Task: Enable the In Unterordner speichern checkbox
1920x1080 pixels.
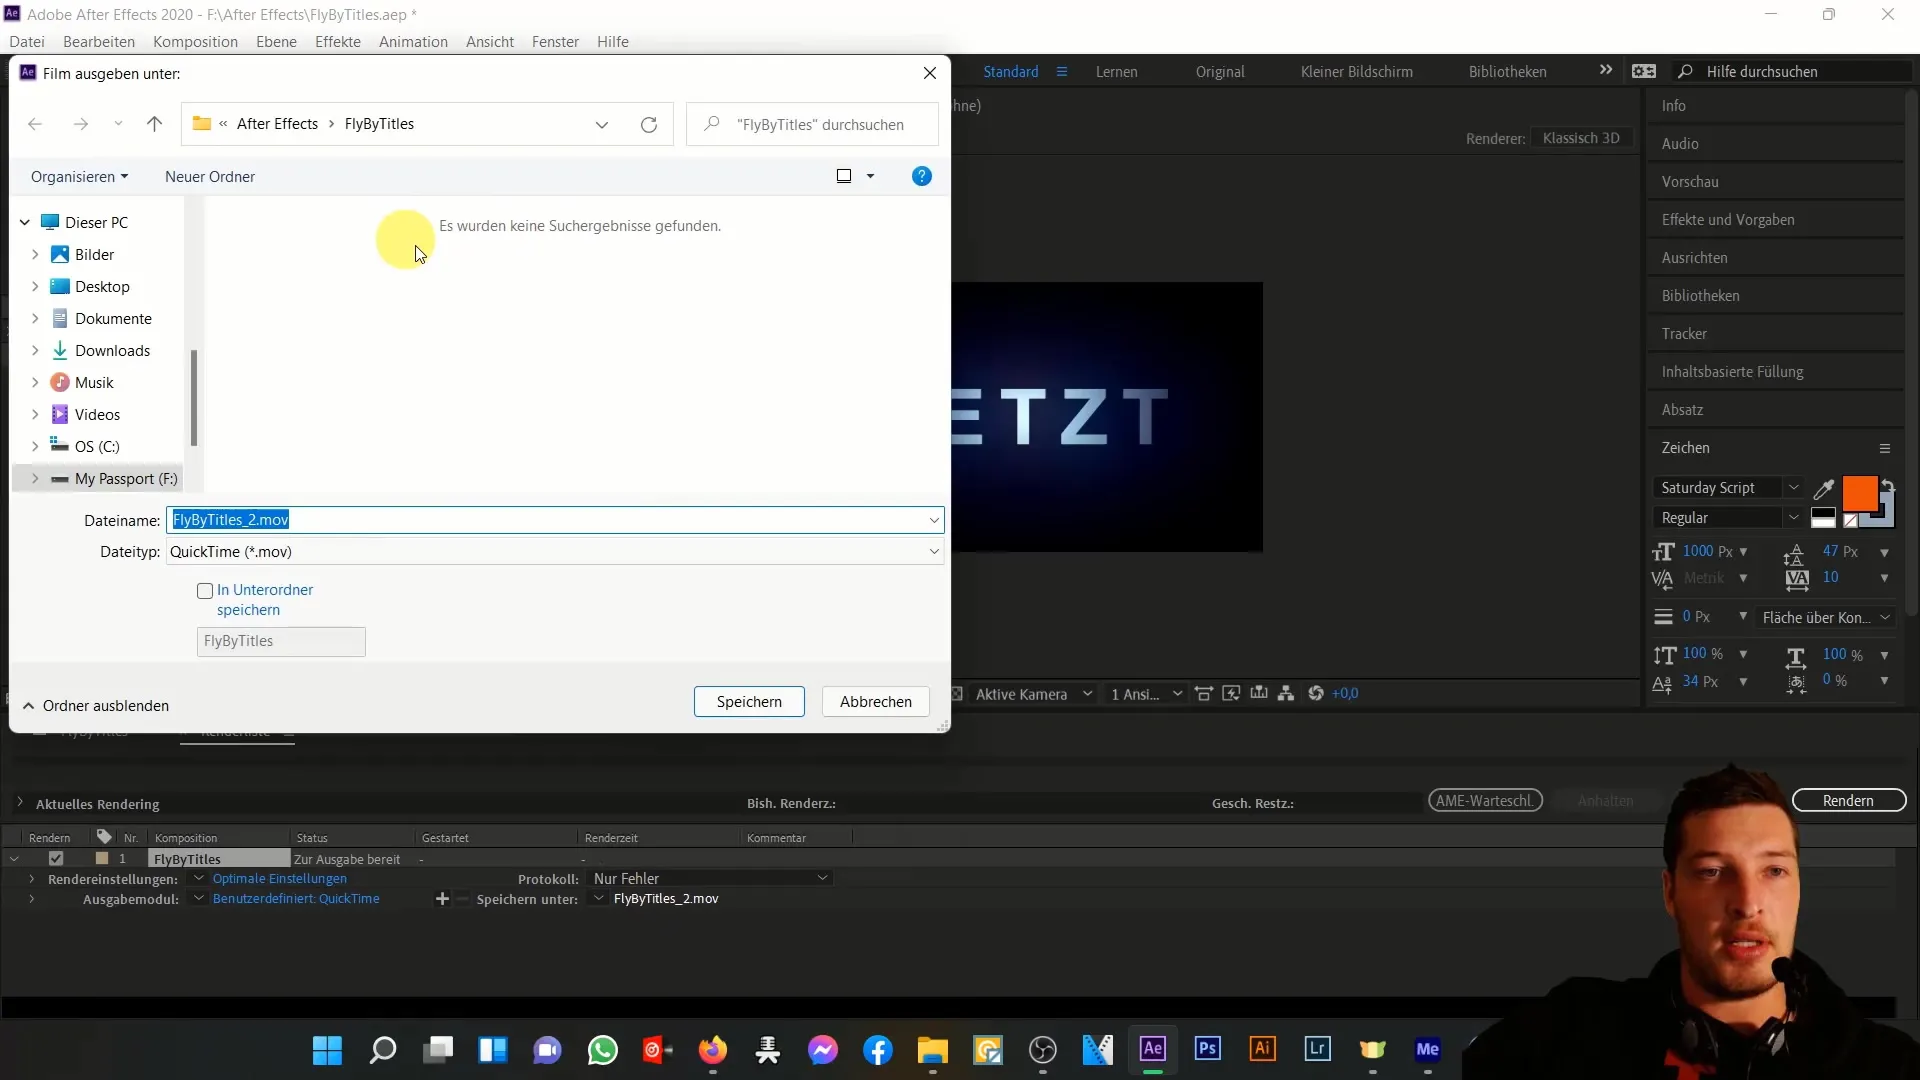Action: click(205, 591)
